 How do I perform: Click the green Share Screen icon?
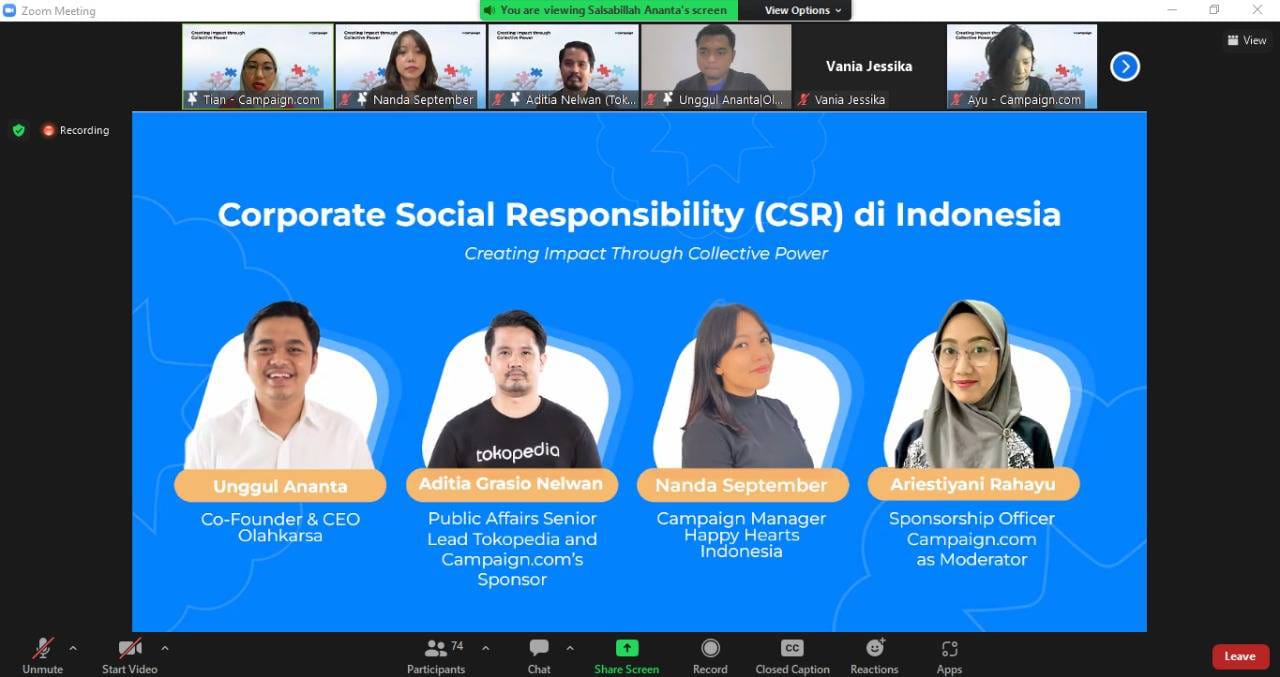click(x=627, y=648)
